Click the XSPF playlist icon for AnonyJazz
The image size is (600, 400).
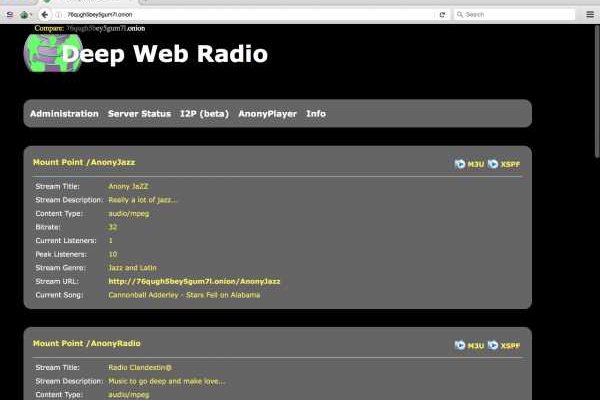click(x=493, y=164)
